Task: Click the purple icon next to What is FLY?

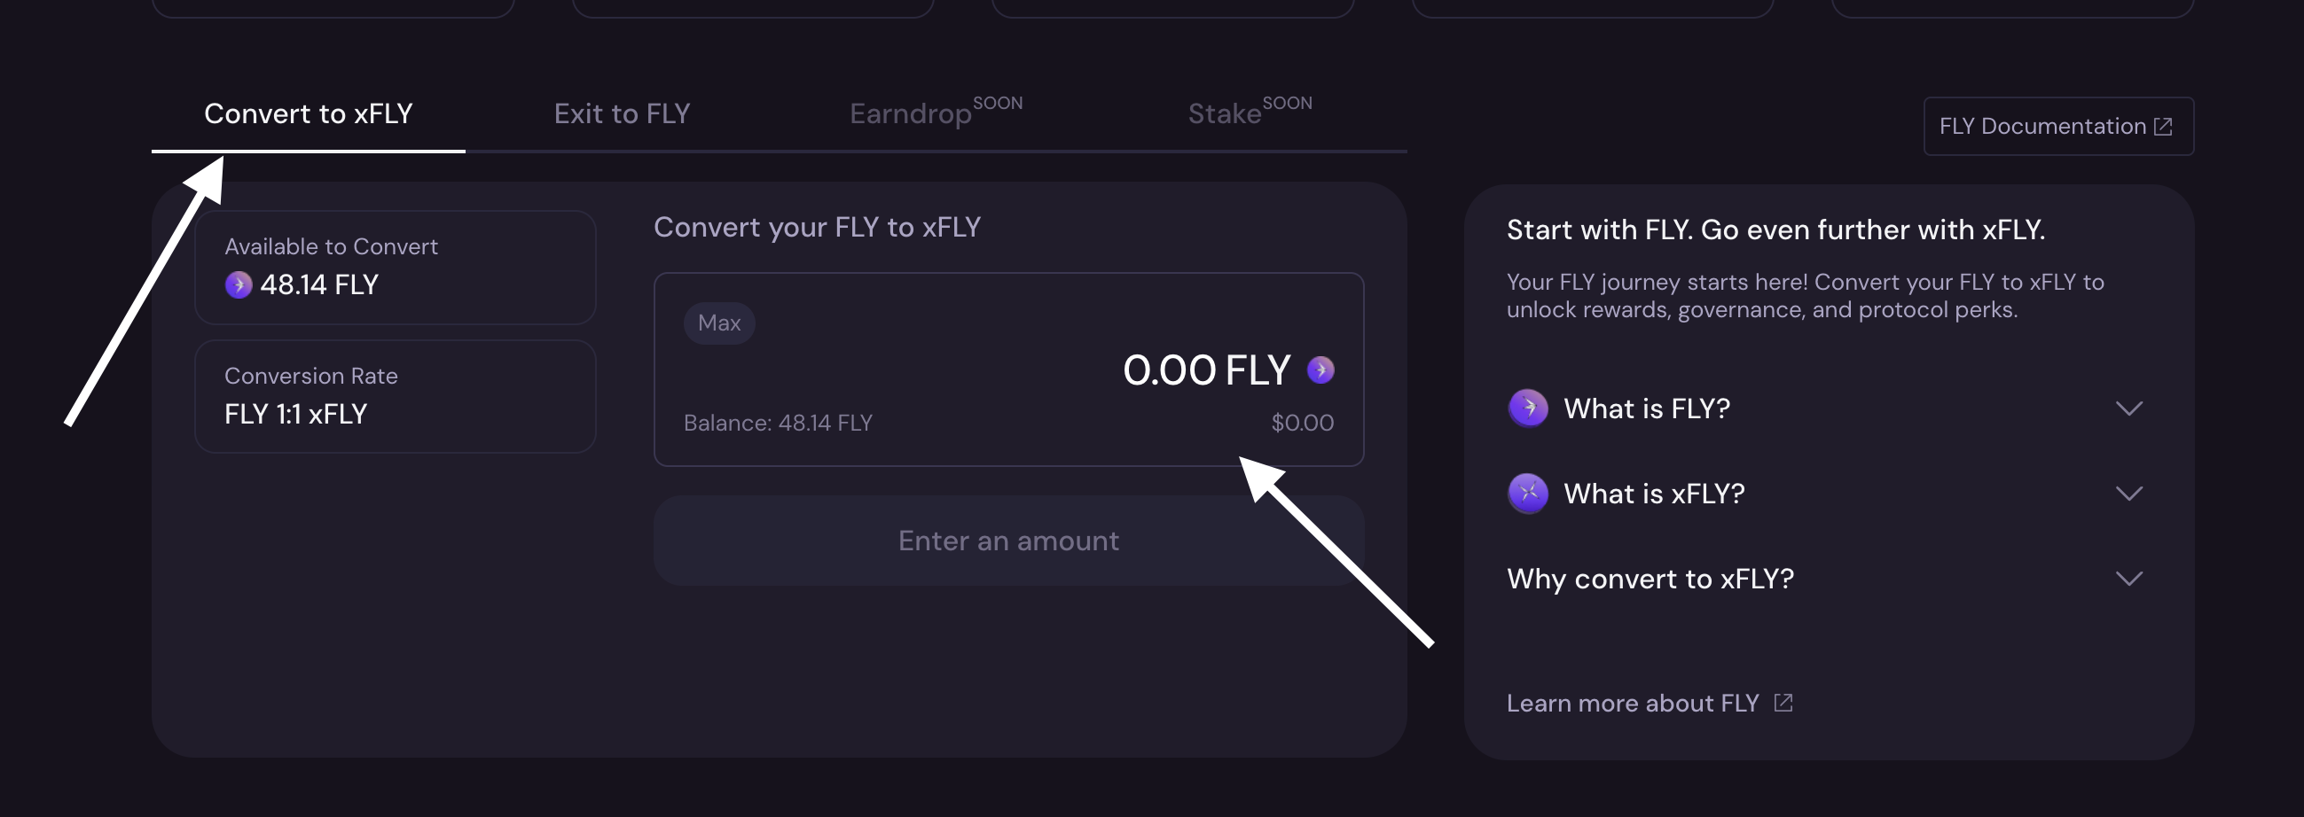Action: pos(1527,408)
